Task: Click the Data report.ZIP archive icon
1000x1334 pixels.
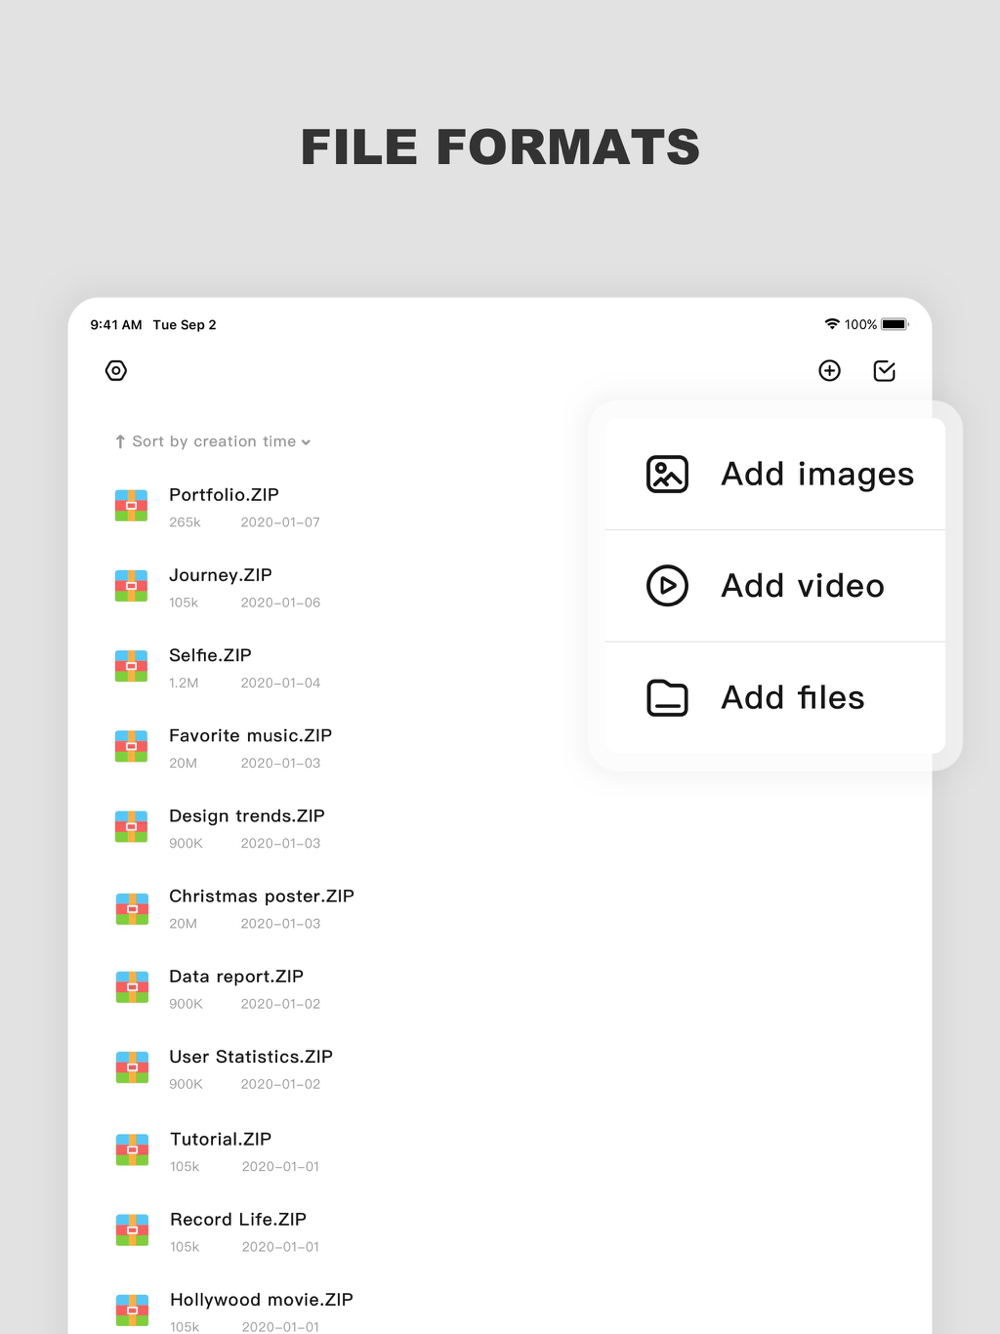Action: click(132, 987)
